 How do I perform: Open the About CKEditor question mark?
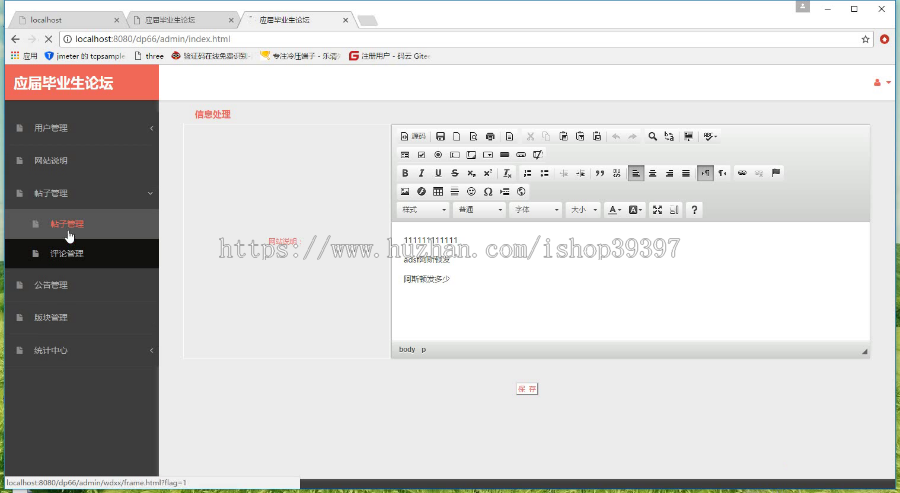[694, 210]
